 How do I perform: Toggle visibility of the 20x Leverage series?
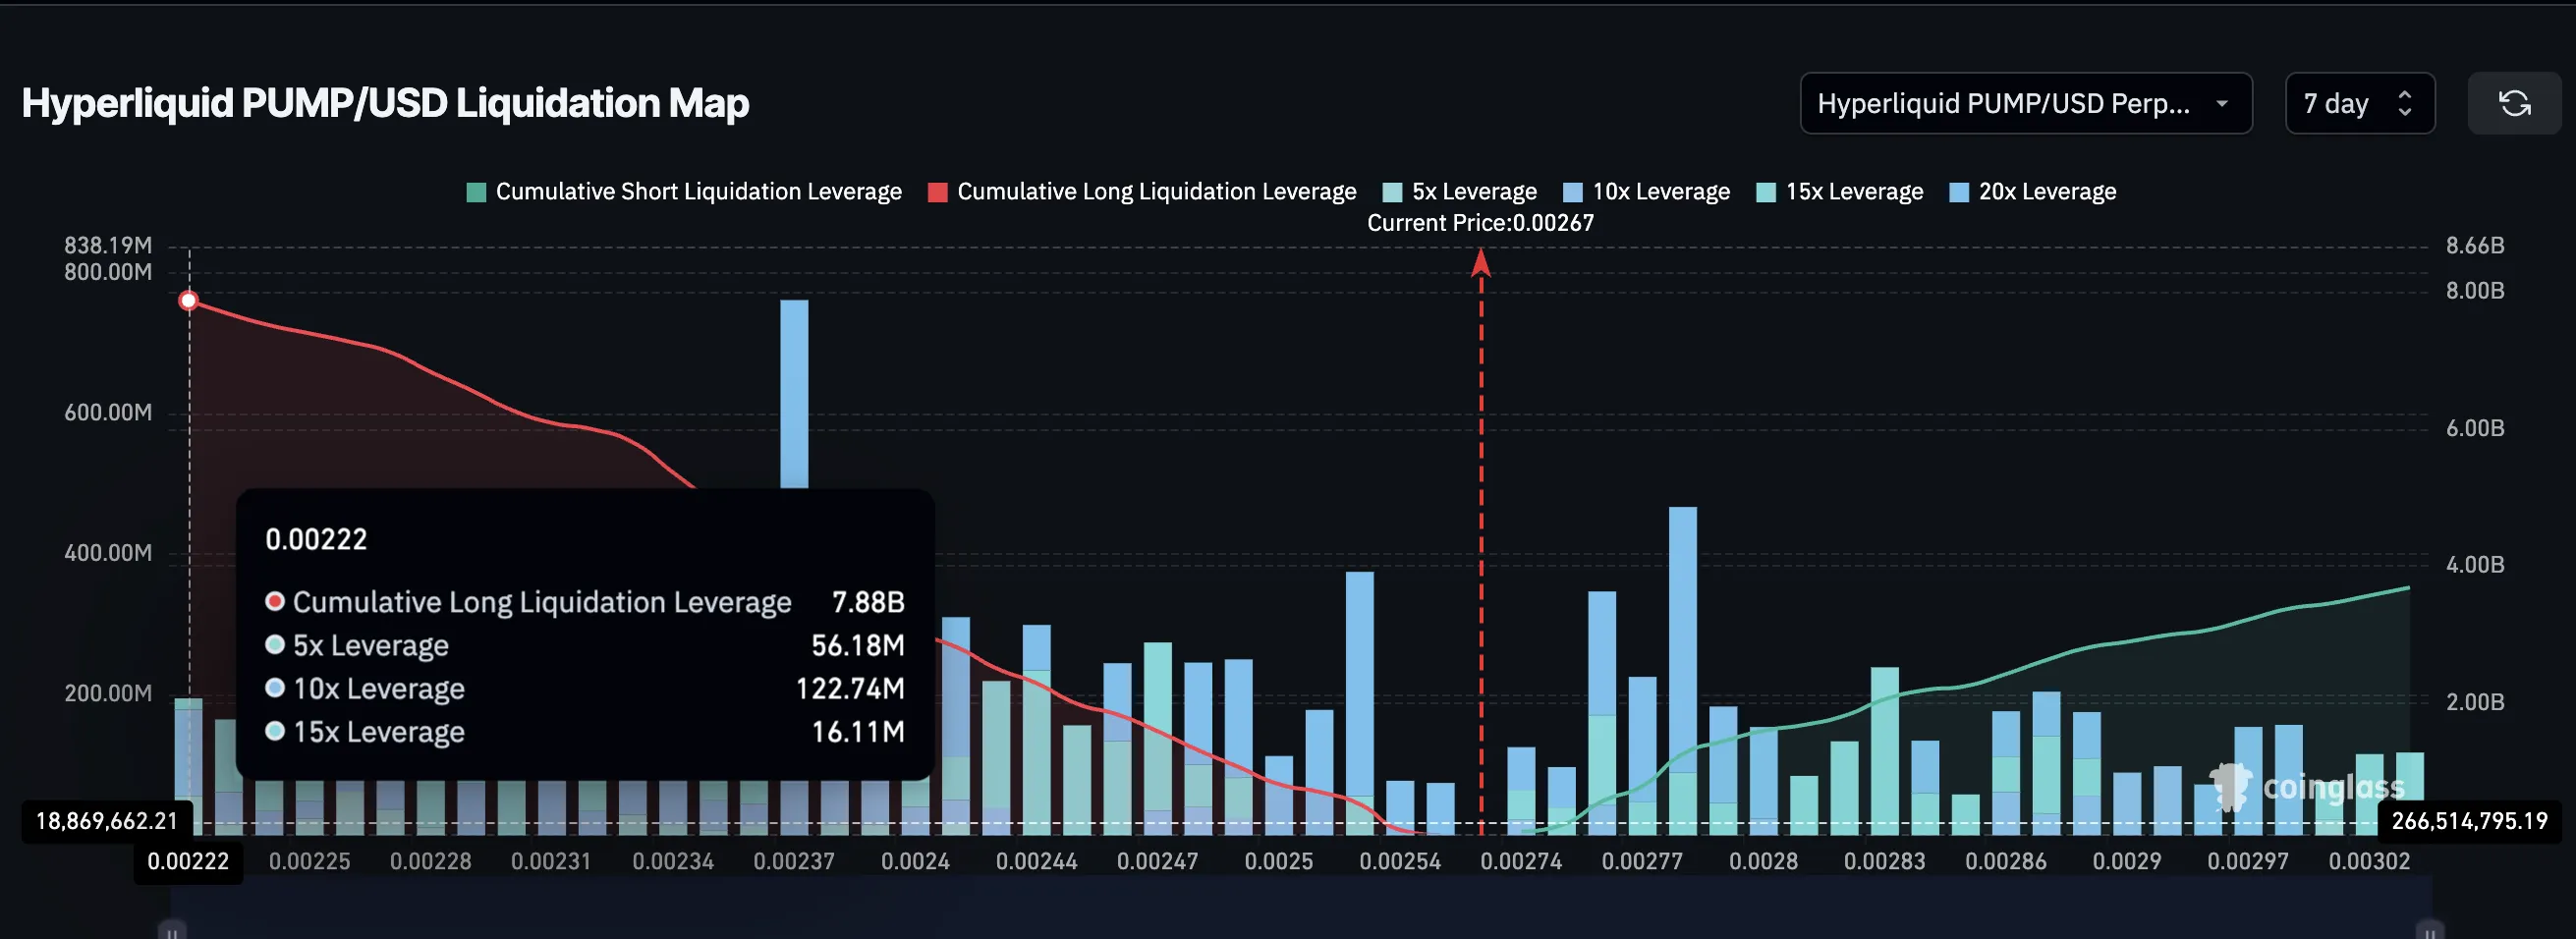(2034, 190)
